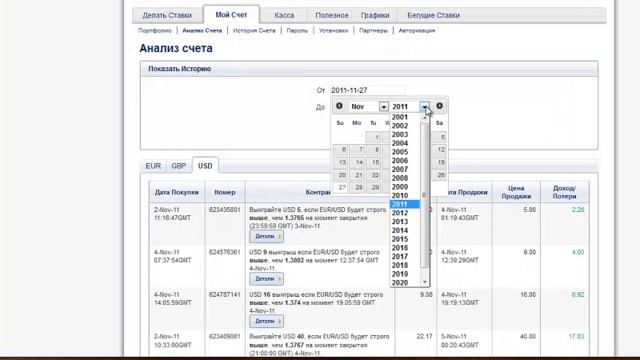
Task: Click Детали button for contract 624787141
Action: (x=267, y=321)
